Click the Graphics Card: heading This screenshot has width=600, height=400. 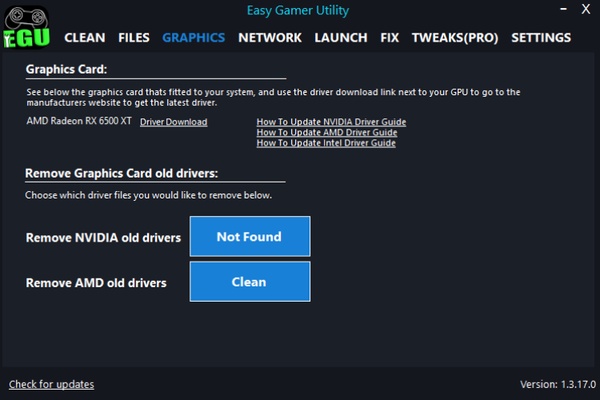click(x=66, y=69)
